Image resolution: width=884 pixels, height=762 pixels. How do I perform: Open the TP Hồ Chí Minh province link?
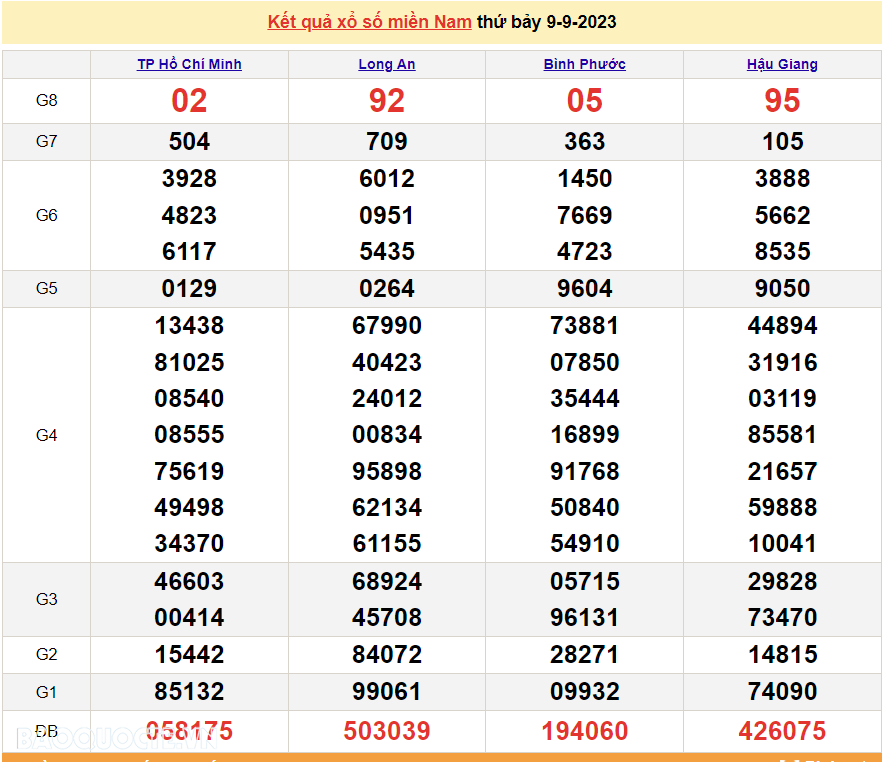click(x=189, y=64)
